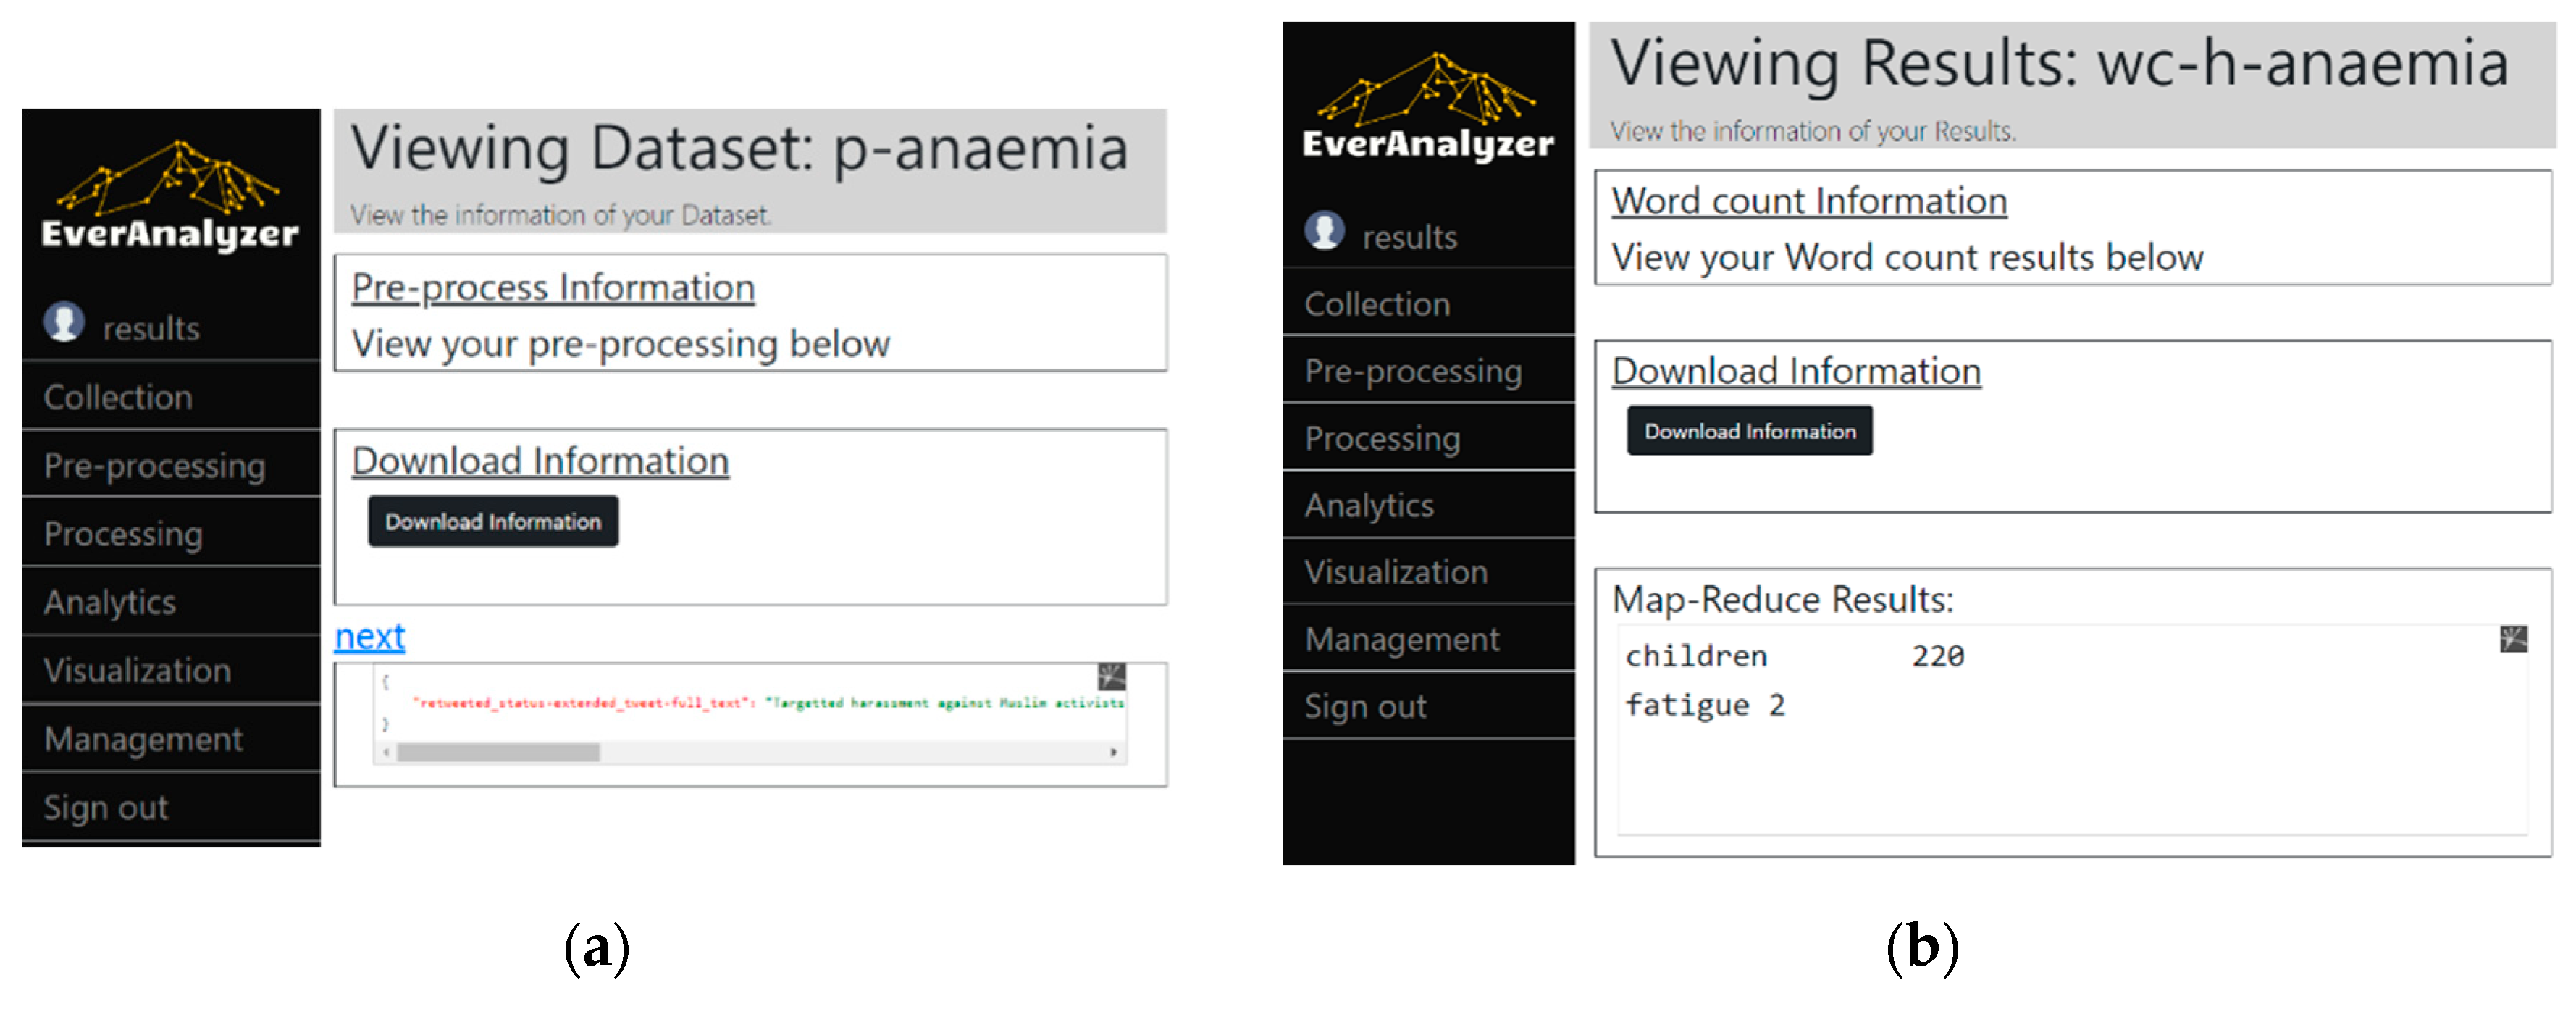The height and width of the screenshot is (1009, 2576).
Task: Click user avatar icon in Viewing Results sidebar
Action: 1324,231
